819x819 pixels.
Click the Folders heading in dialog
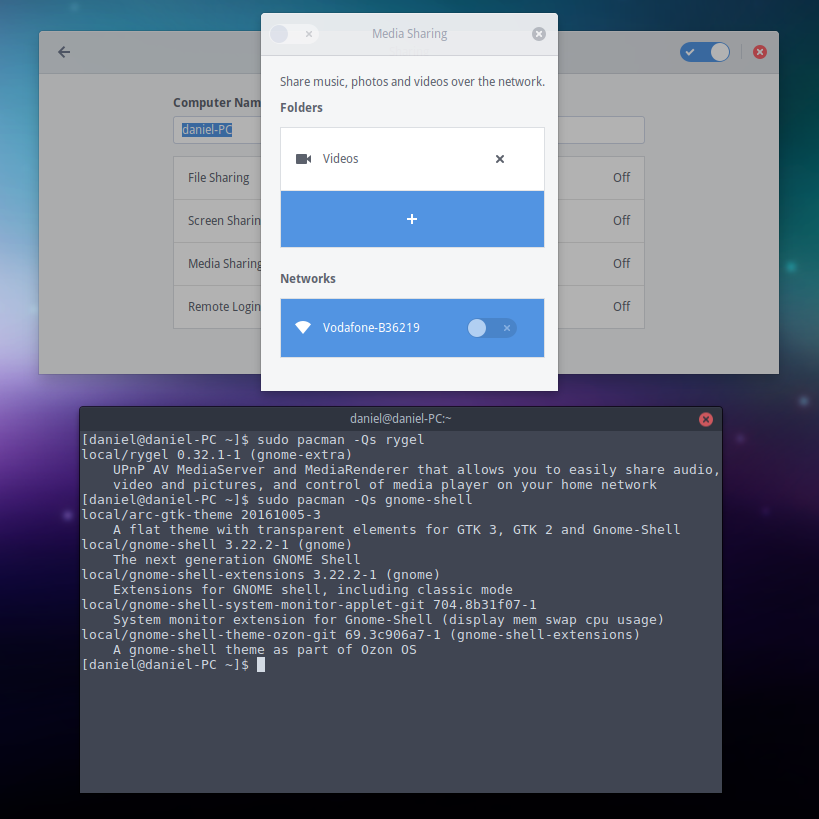[301, 108]
